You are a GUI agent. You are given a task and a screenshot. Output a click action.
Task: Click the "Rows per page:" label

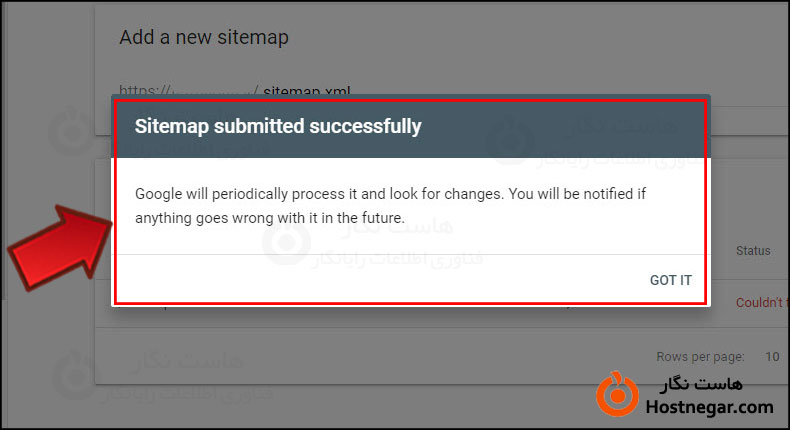(x=697, y=356)
